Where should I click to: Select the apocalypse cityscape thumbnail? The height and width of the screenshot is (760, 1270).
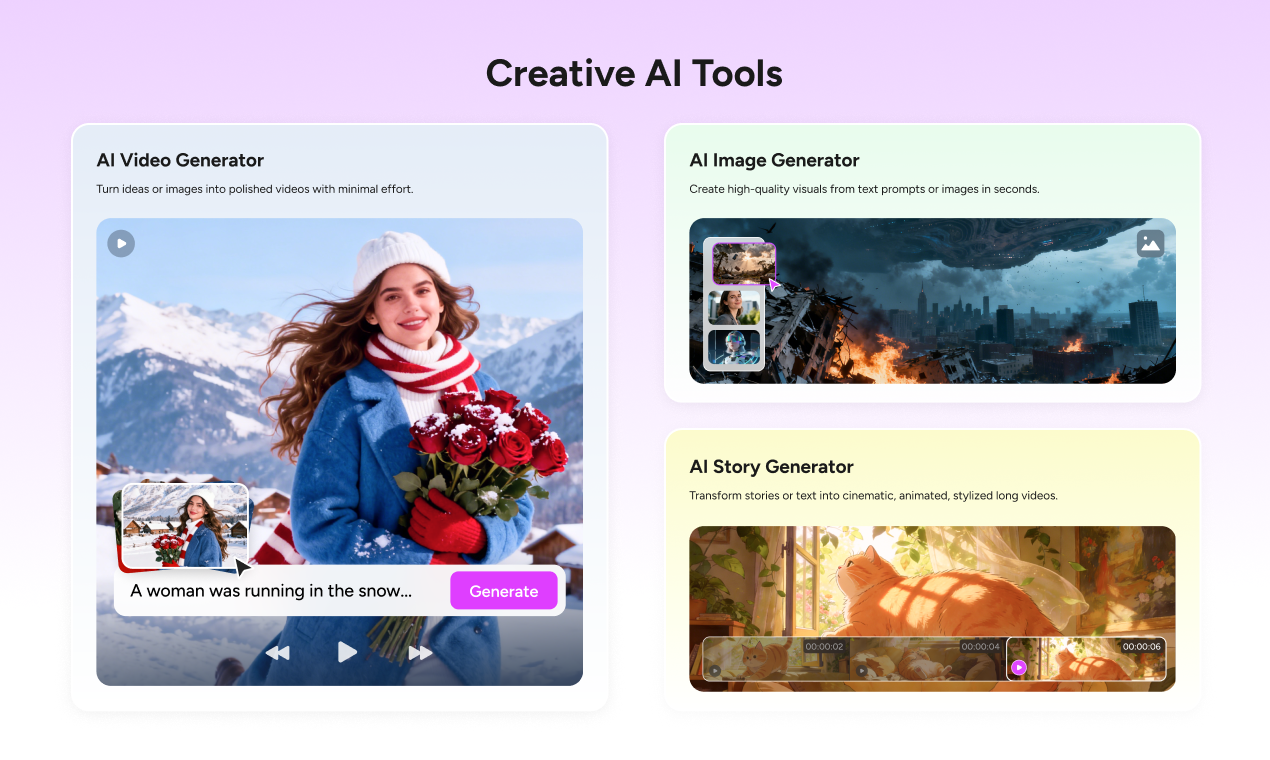(x=745, y=264)
